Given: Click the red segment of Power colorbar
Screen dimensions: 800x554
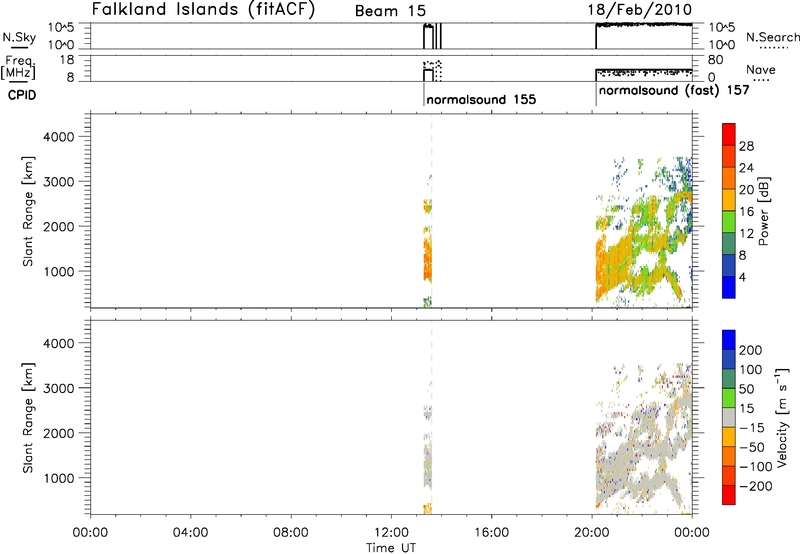Looking at the screenshot, I should coord(729,135).
